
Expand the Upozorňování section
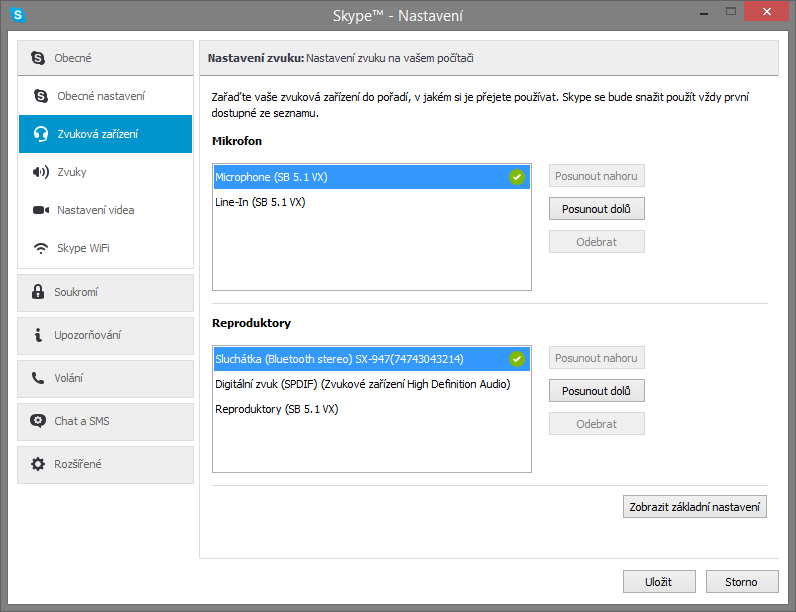click(x=106, y=336)
